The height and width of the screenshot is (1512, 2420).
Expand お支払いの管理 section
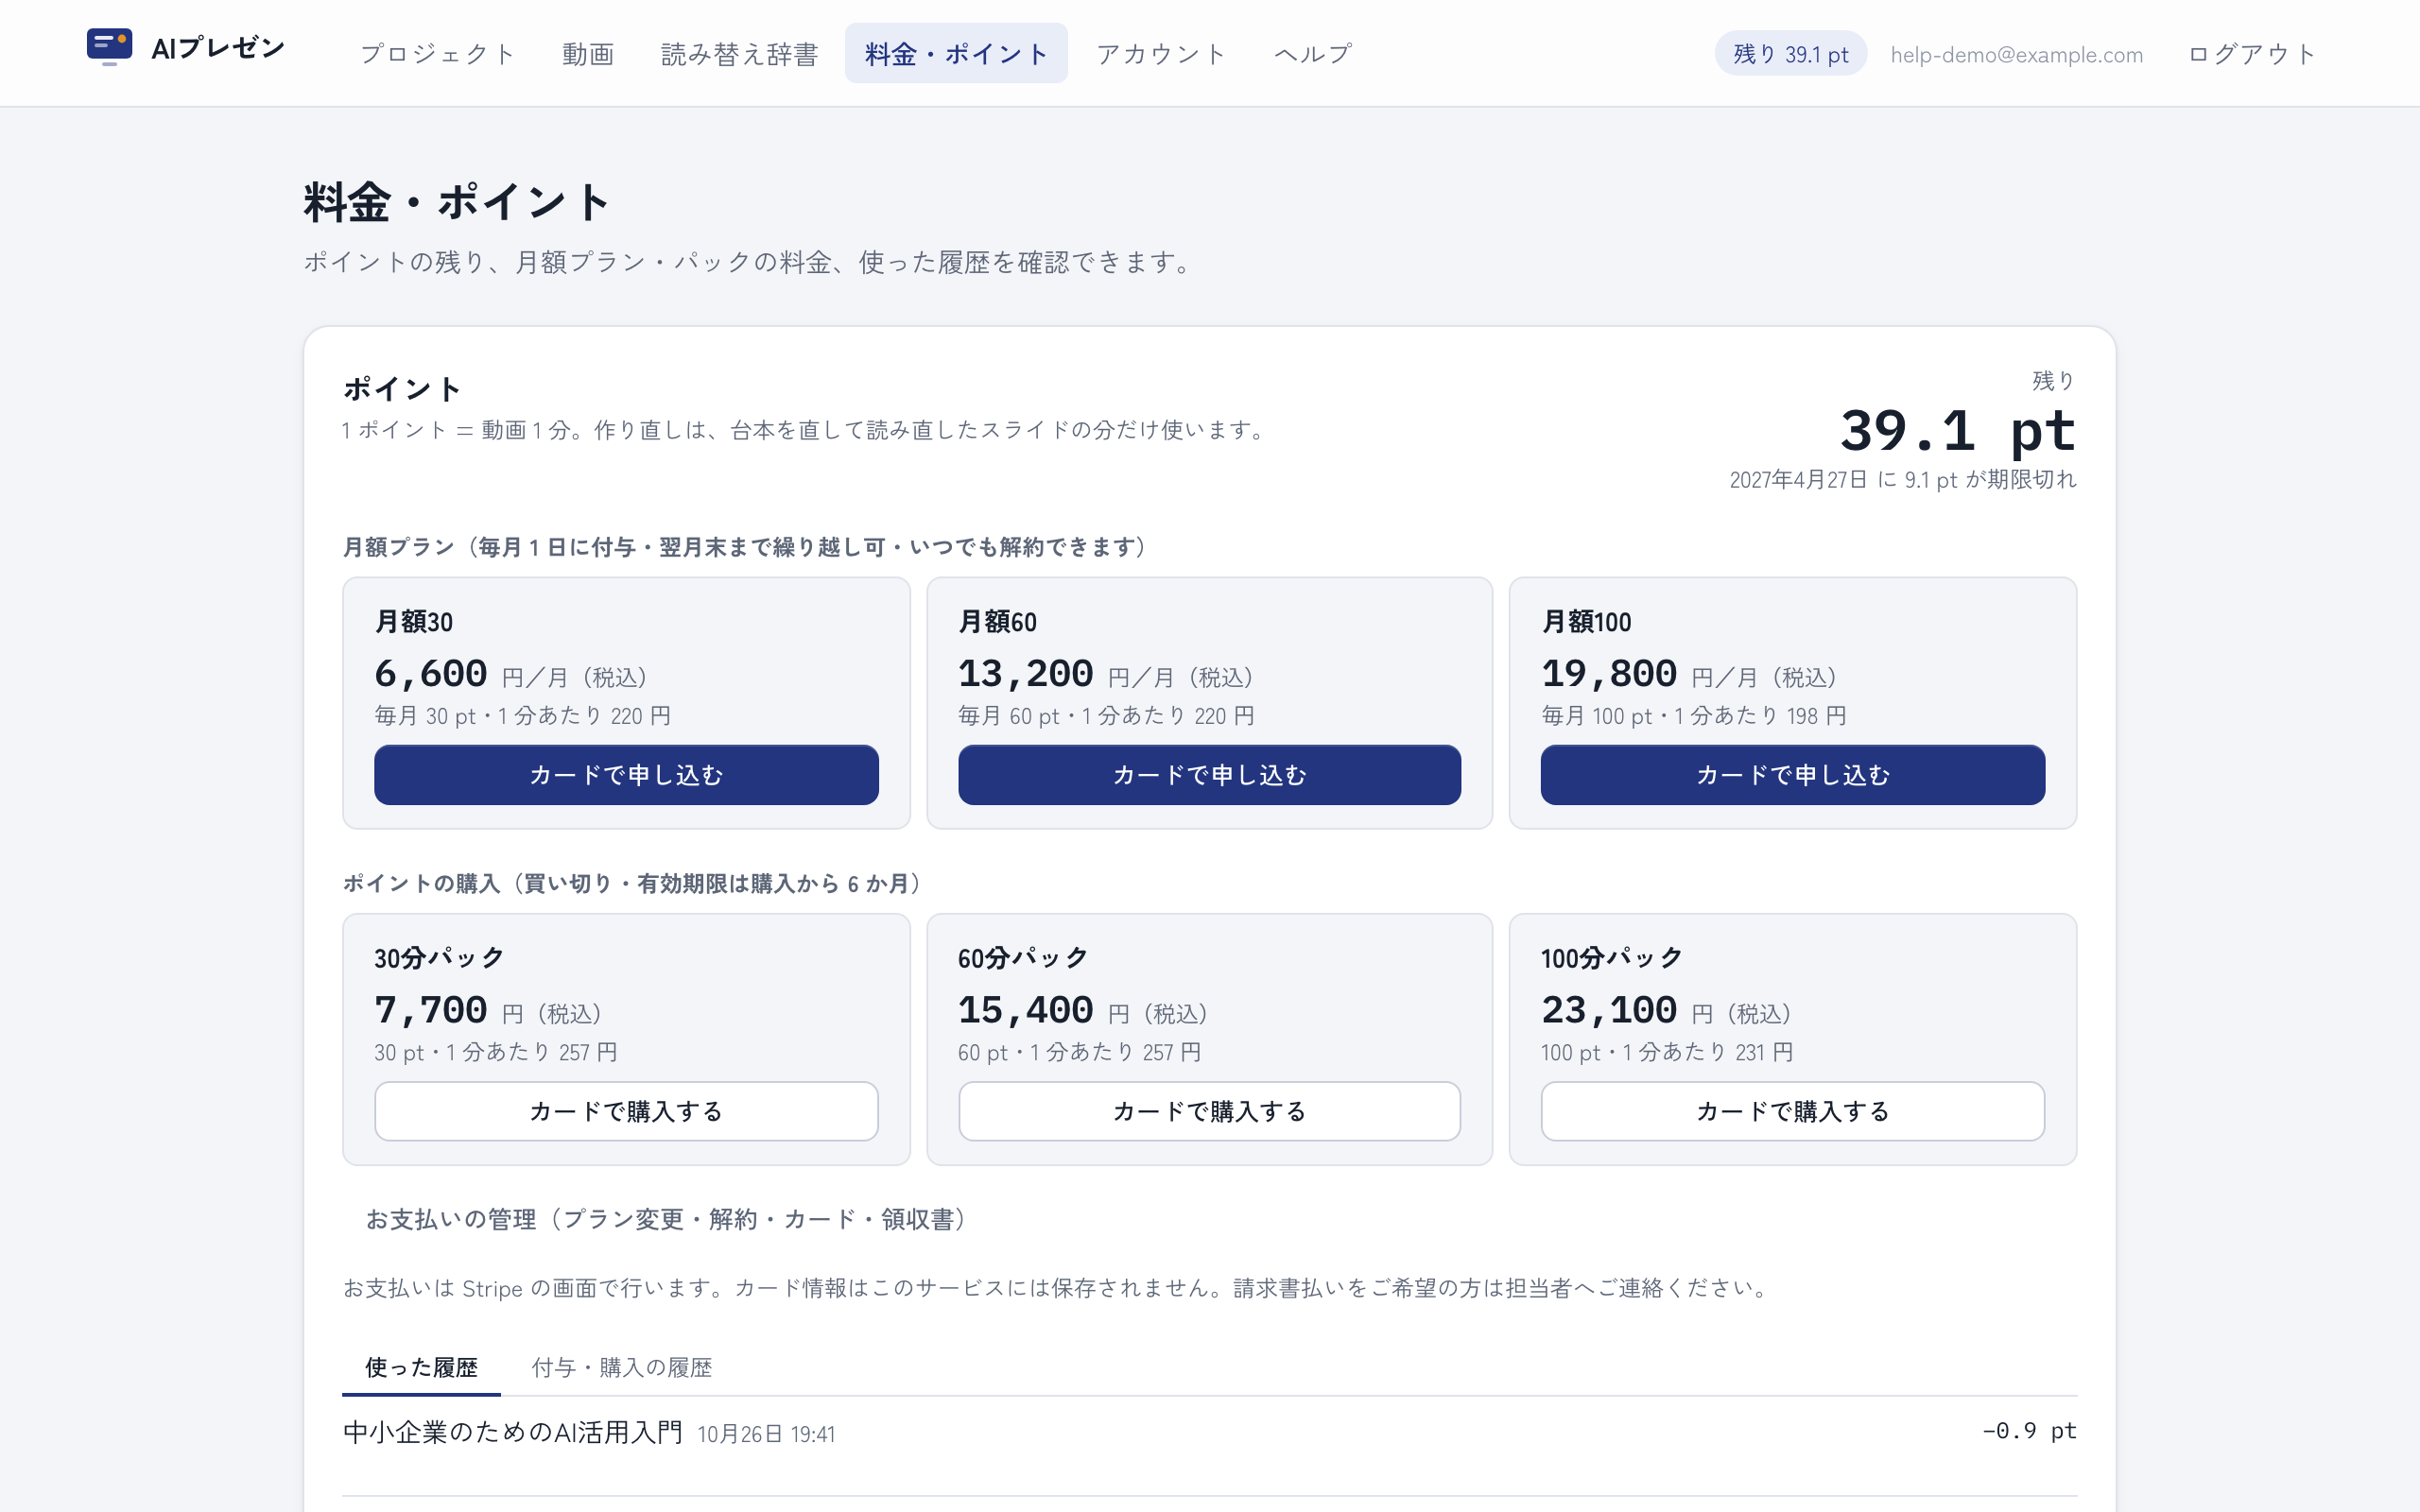click(666, 1219)
